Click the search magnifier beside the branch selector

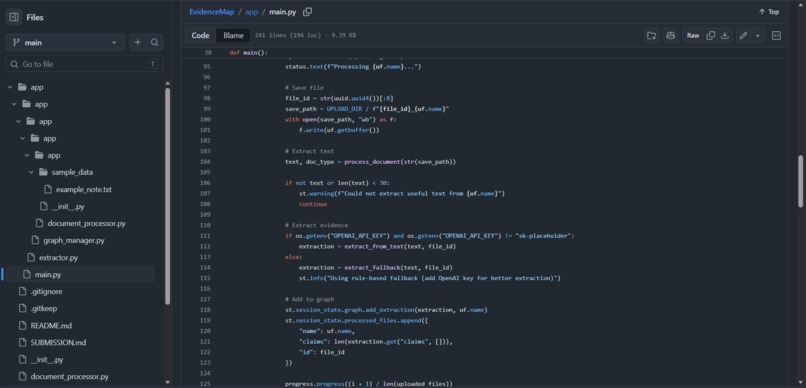click(155, 43)
